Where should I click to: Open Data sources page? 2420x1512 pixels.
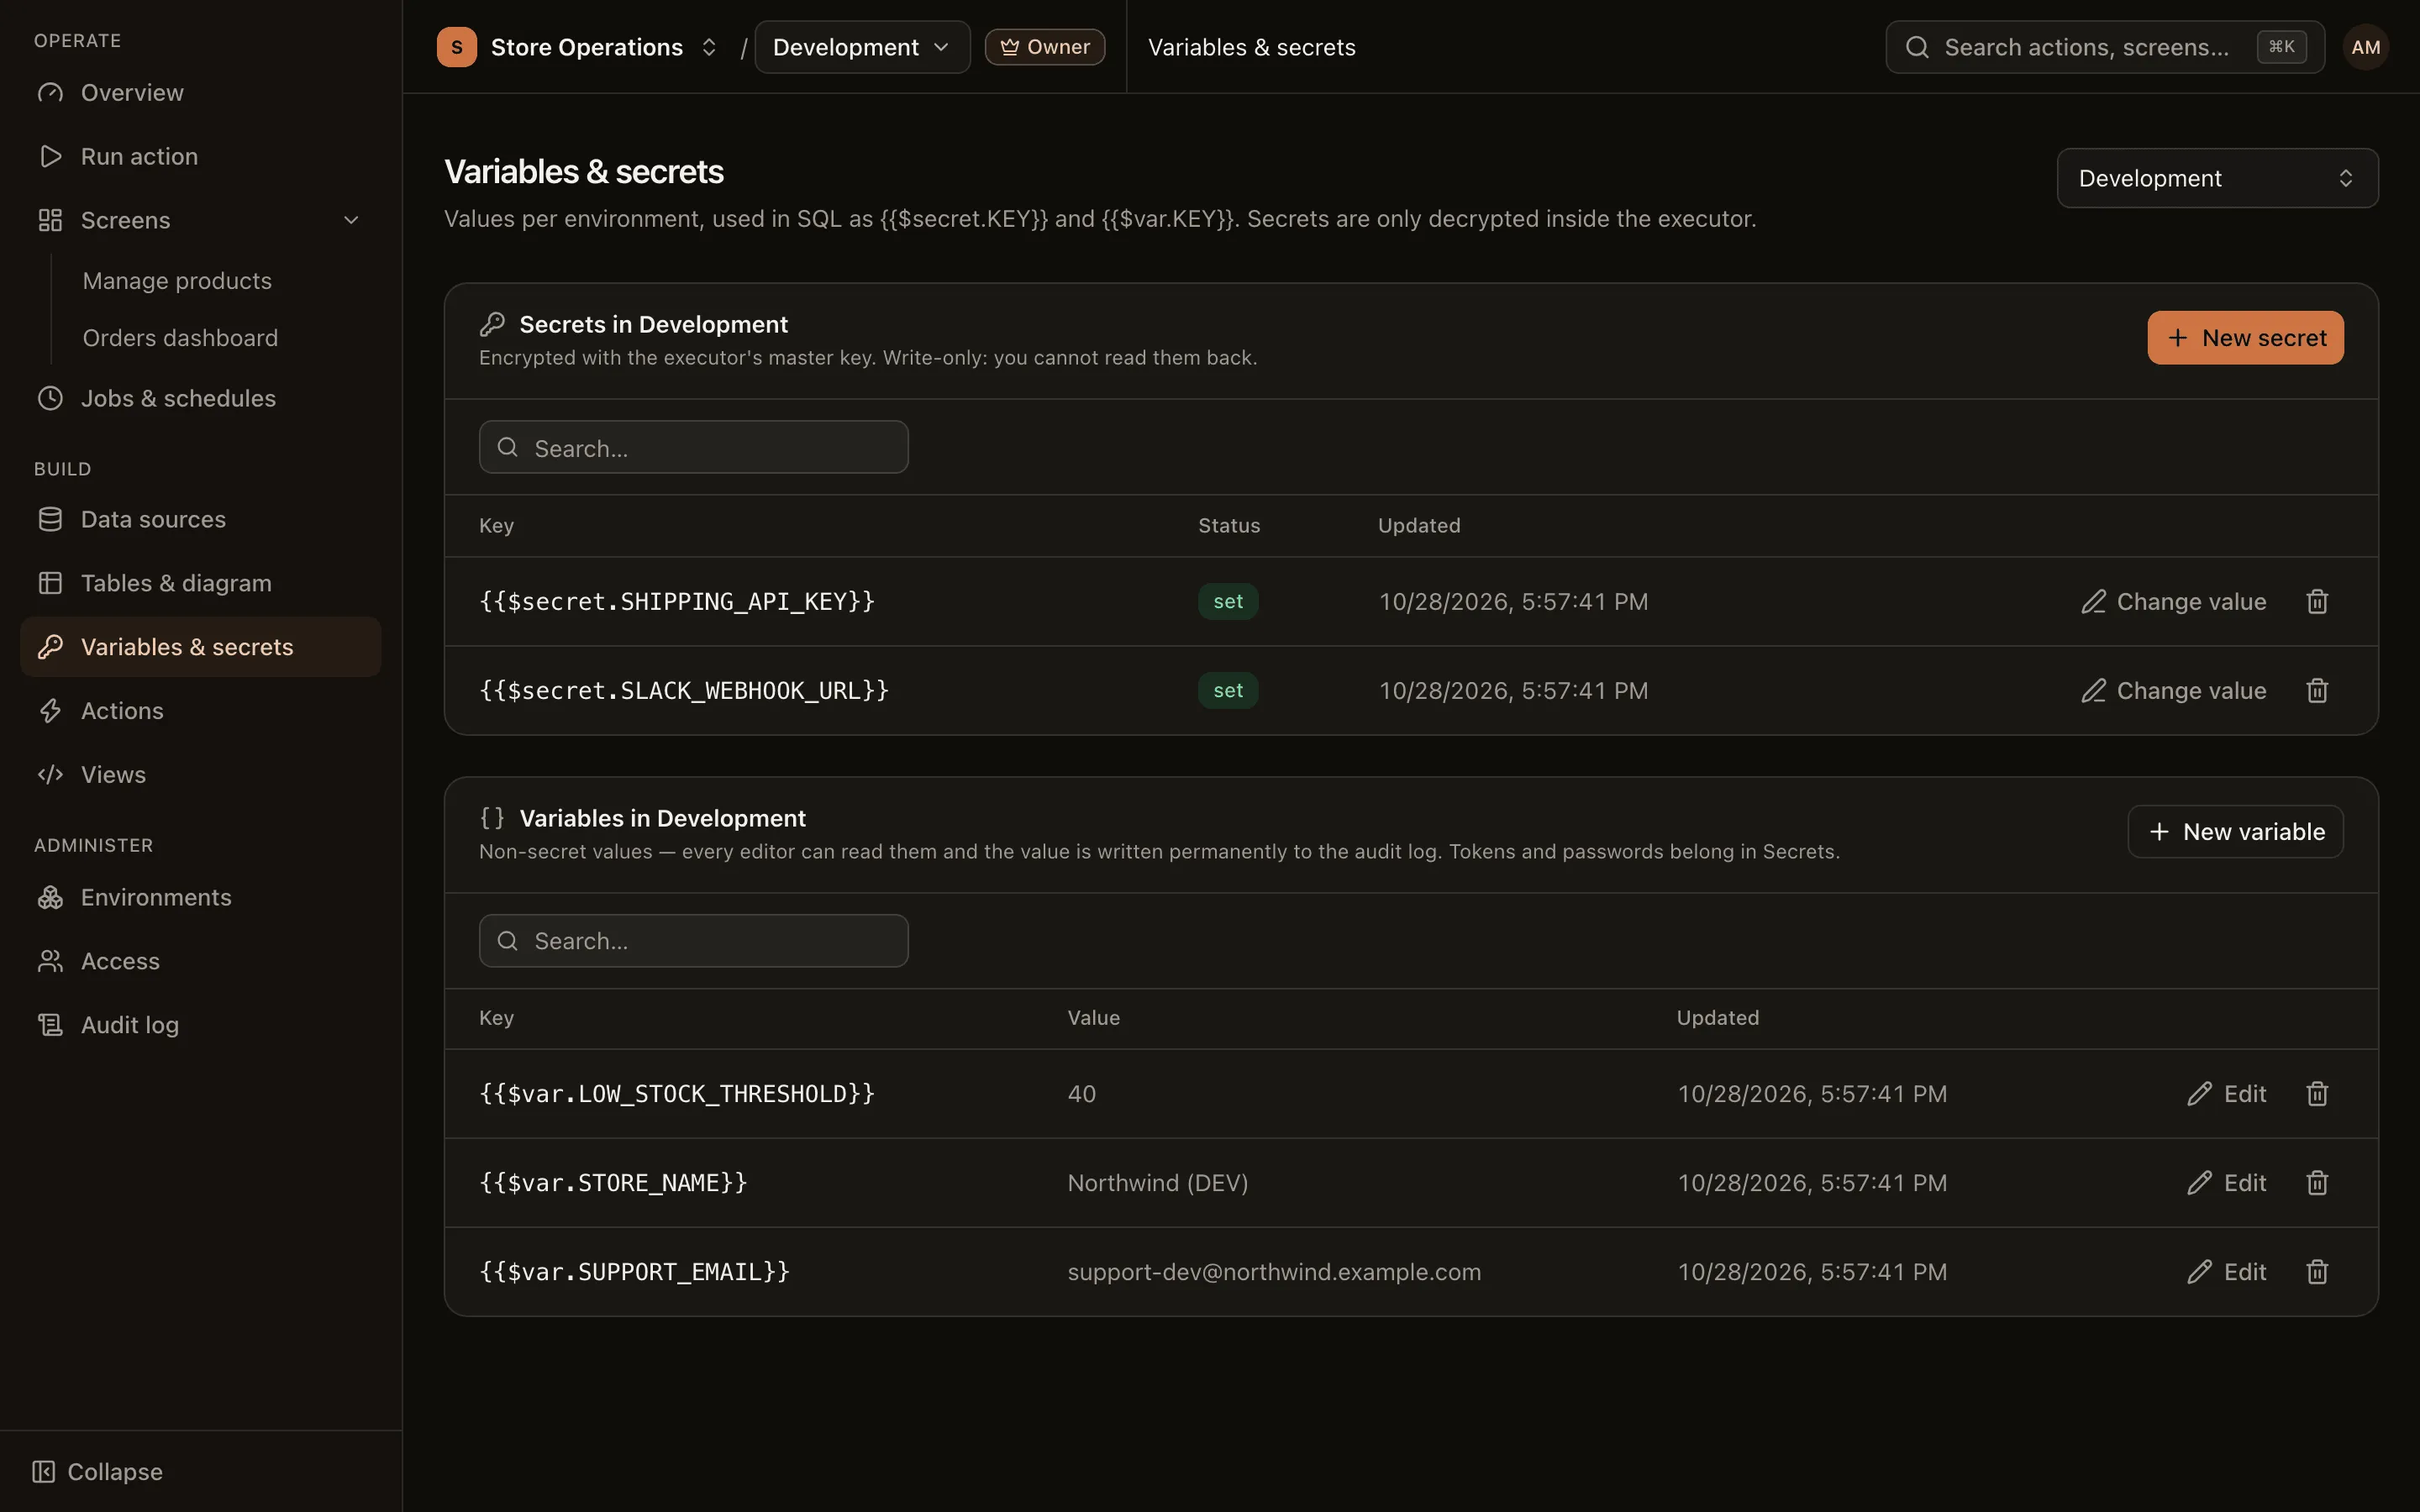pos(200,519)
